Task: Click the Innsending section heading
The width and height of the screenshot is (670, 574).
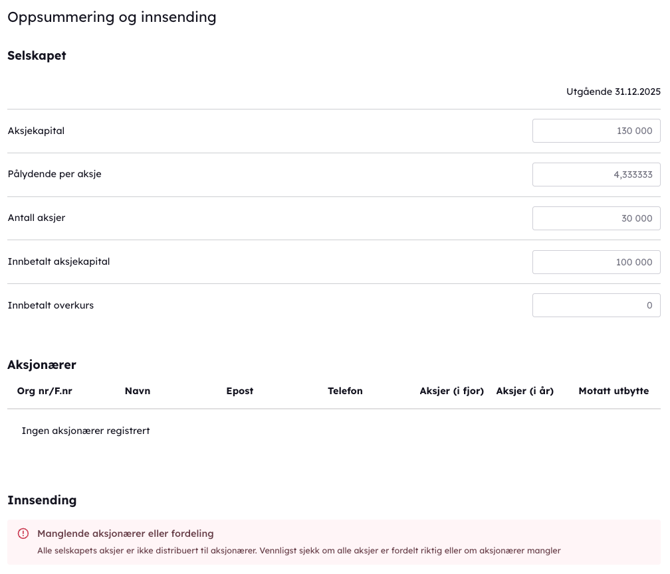Action: click(x=42, y=500)
